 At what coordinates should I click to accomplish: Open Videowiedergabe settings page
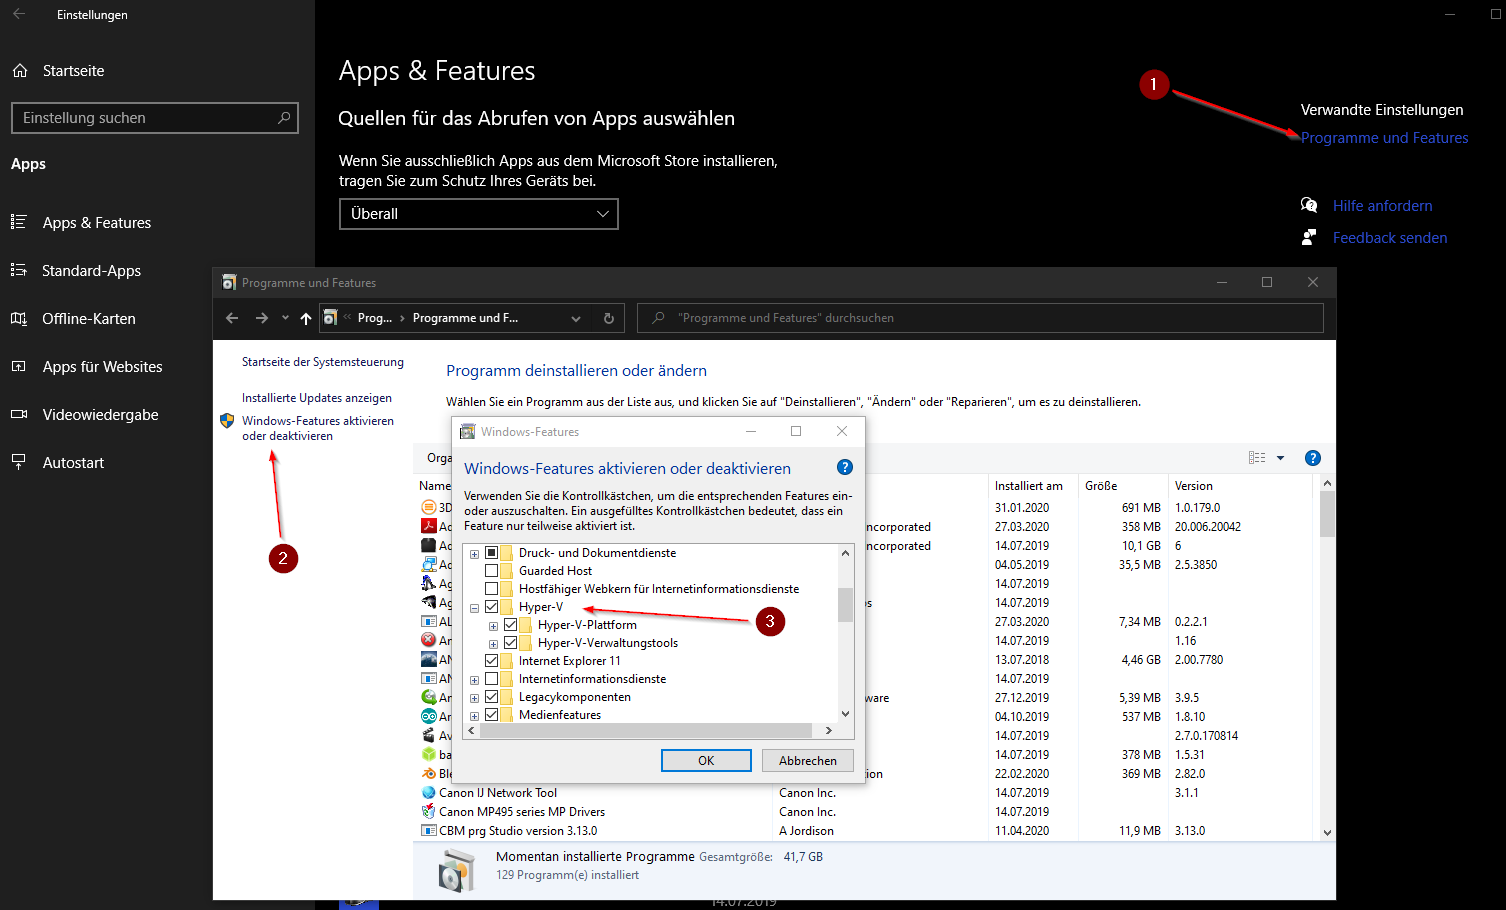point(100,415)
